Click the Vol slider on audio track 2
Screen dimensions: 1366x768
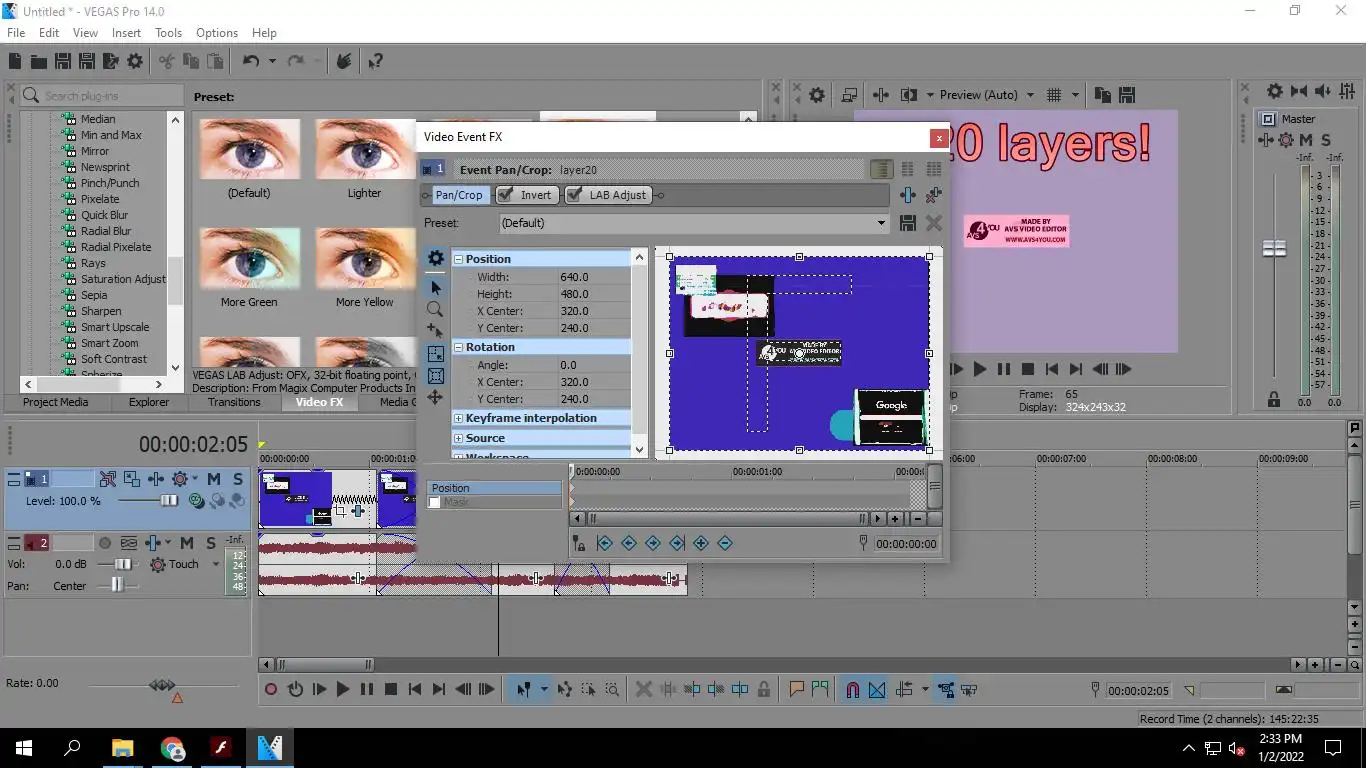coord(122,564)
